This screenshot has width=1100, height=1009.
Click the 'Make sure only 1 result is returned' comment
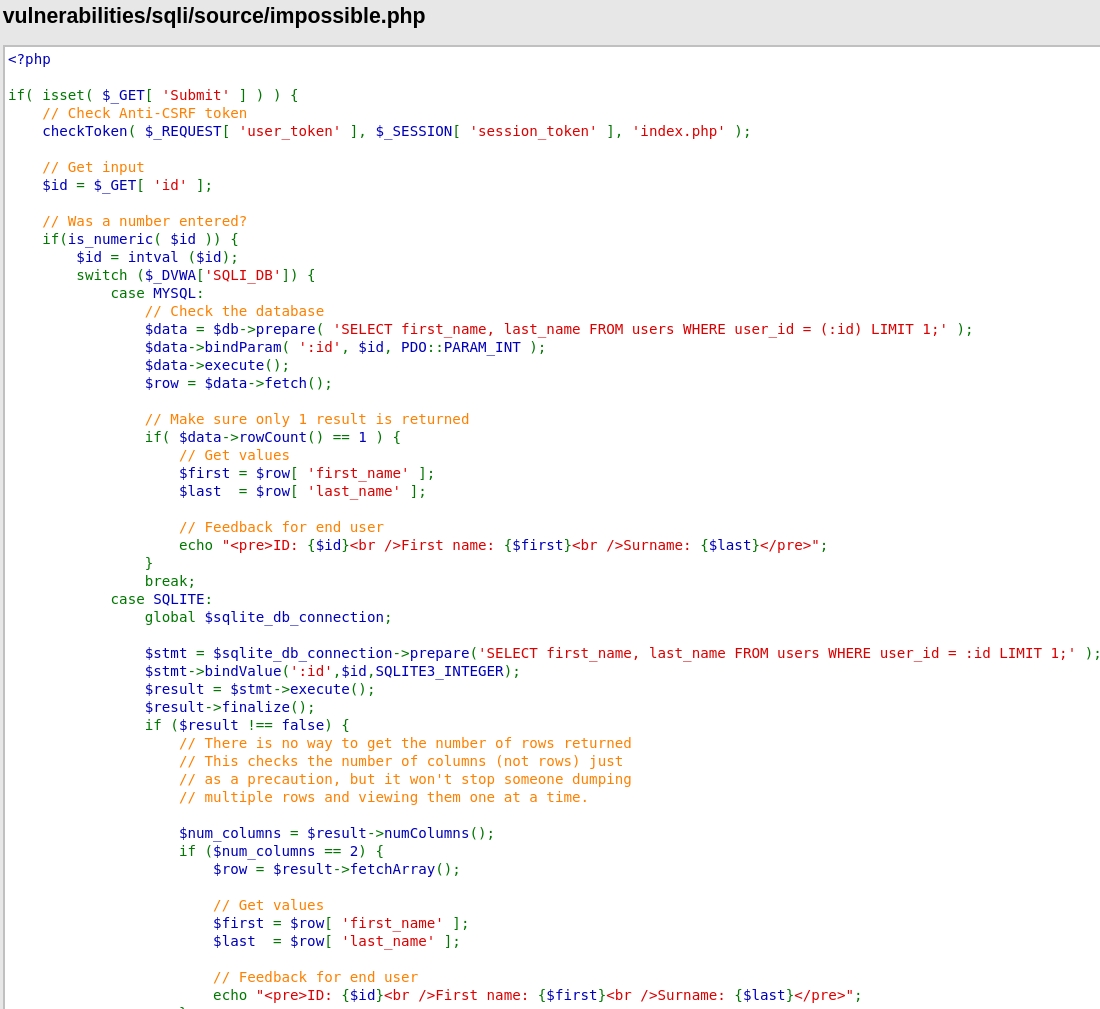[x=306, y=419]
